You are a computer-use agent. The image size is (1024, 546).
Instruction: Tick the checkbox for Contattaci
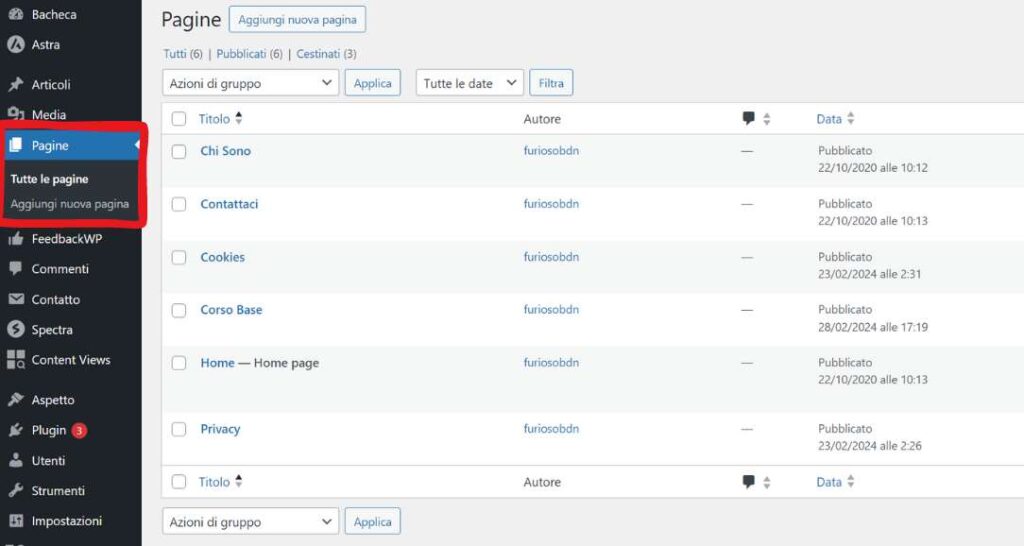click(x=179, y=204)
